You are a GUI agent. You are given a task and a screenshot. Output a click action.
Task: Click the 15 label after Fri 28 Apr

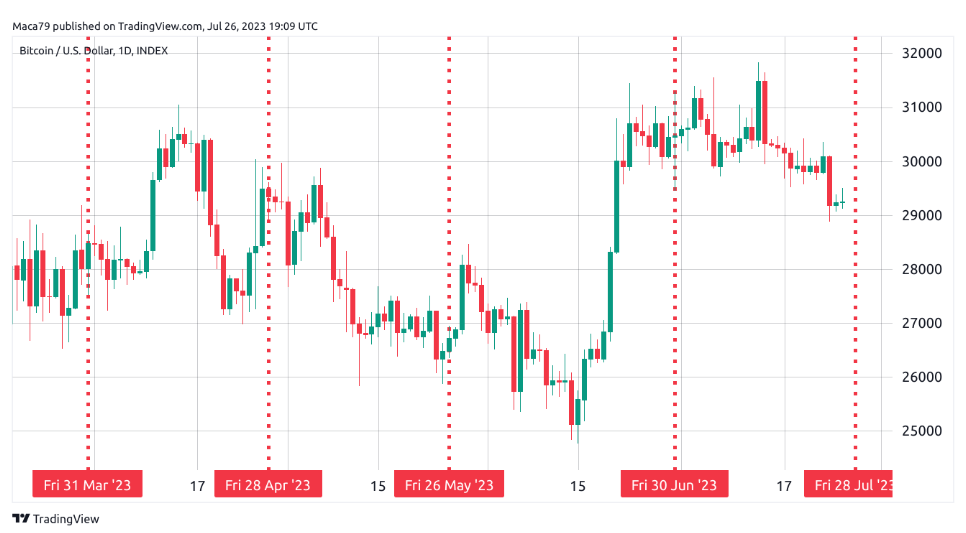(378, 486)
